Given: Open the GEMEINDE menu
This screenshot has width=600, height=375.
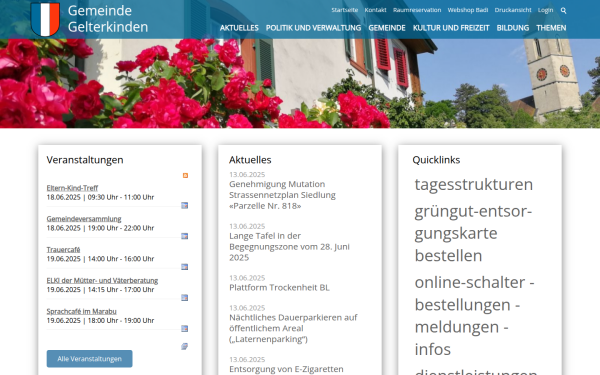Looking at the screenshot, I should pos(387,28).
